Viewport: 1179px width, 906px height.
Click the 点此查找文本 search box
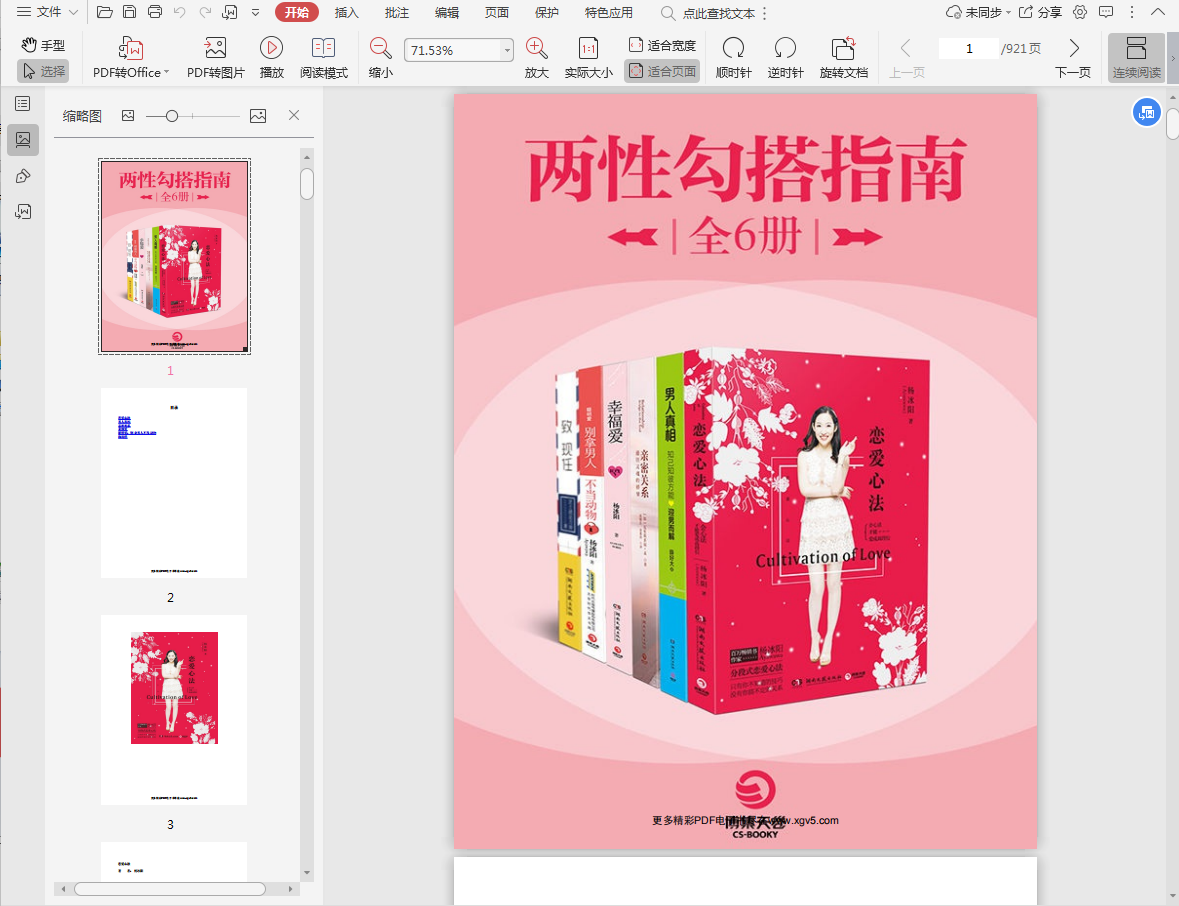[x=708, y=13]
